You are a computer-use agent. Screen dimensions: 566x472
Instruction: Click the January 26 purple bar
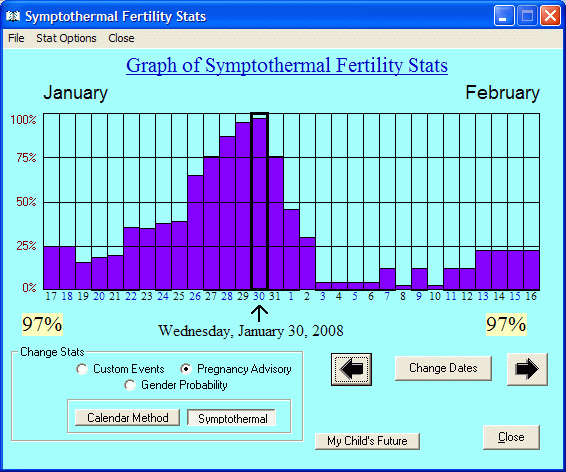tap(195, 232)
